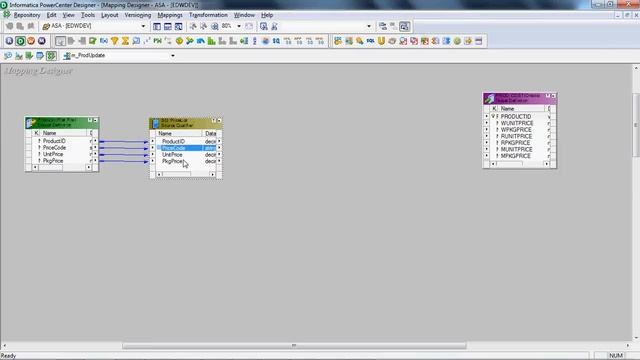Open the m_ProdUpdate mapping dropdown
Screen dimensions: 640x360
pos(173,56)
